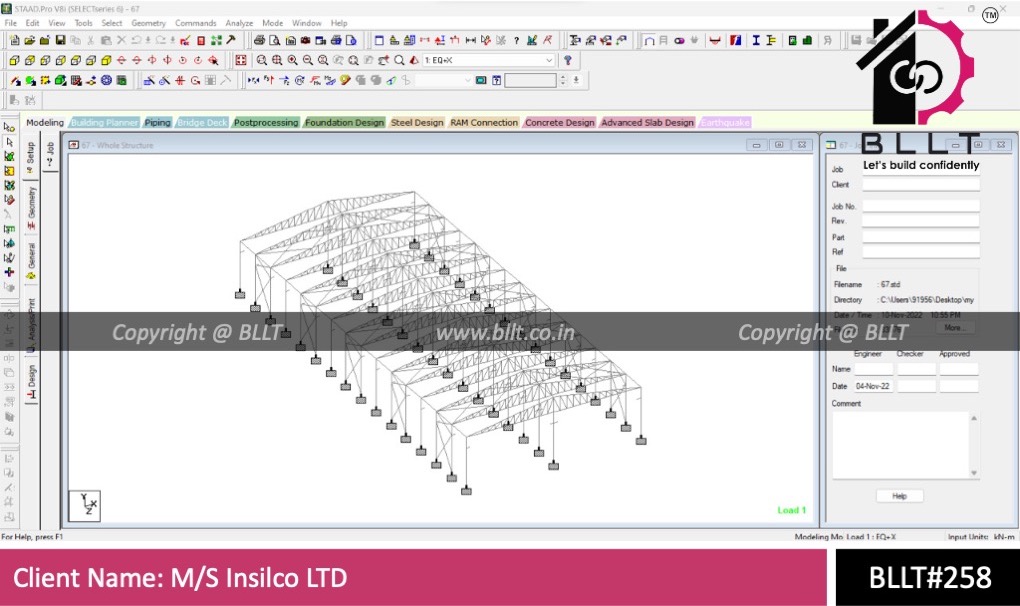The height and width of the screenshot is (606, 1020).
Task: Click the Whole Structure display icon
Action: pyautogui.click(x=241, y=60)
